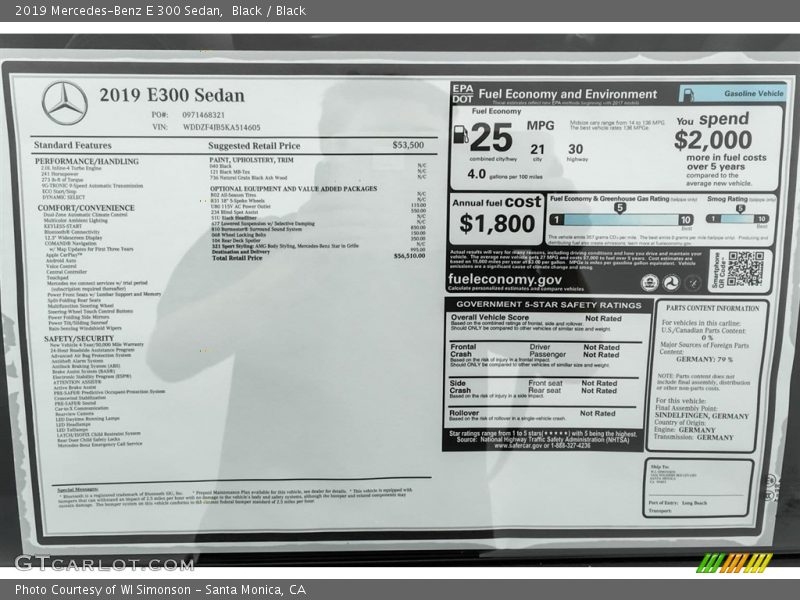Select the '2019 E300 Sedan' sticker heading
The width and height of the screenshot is (800, 600).
click(172, 95)
